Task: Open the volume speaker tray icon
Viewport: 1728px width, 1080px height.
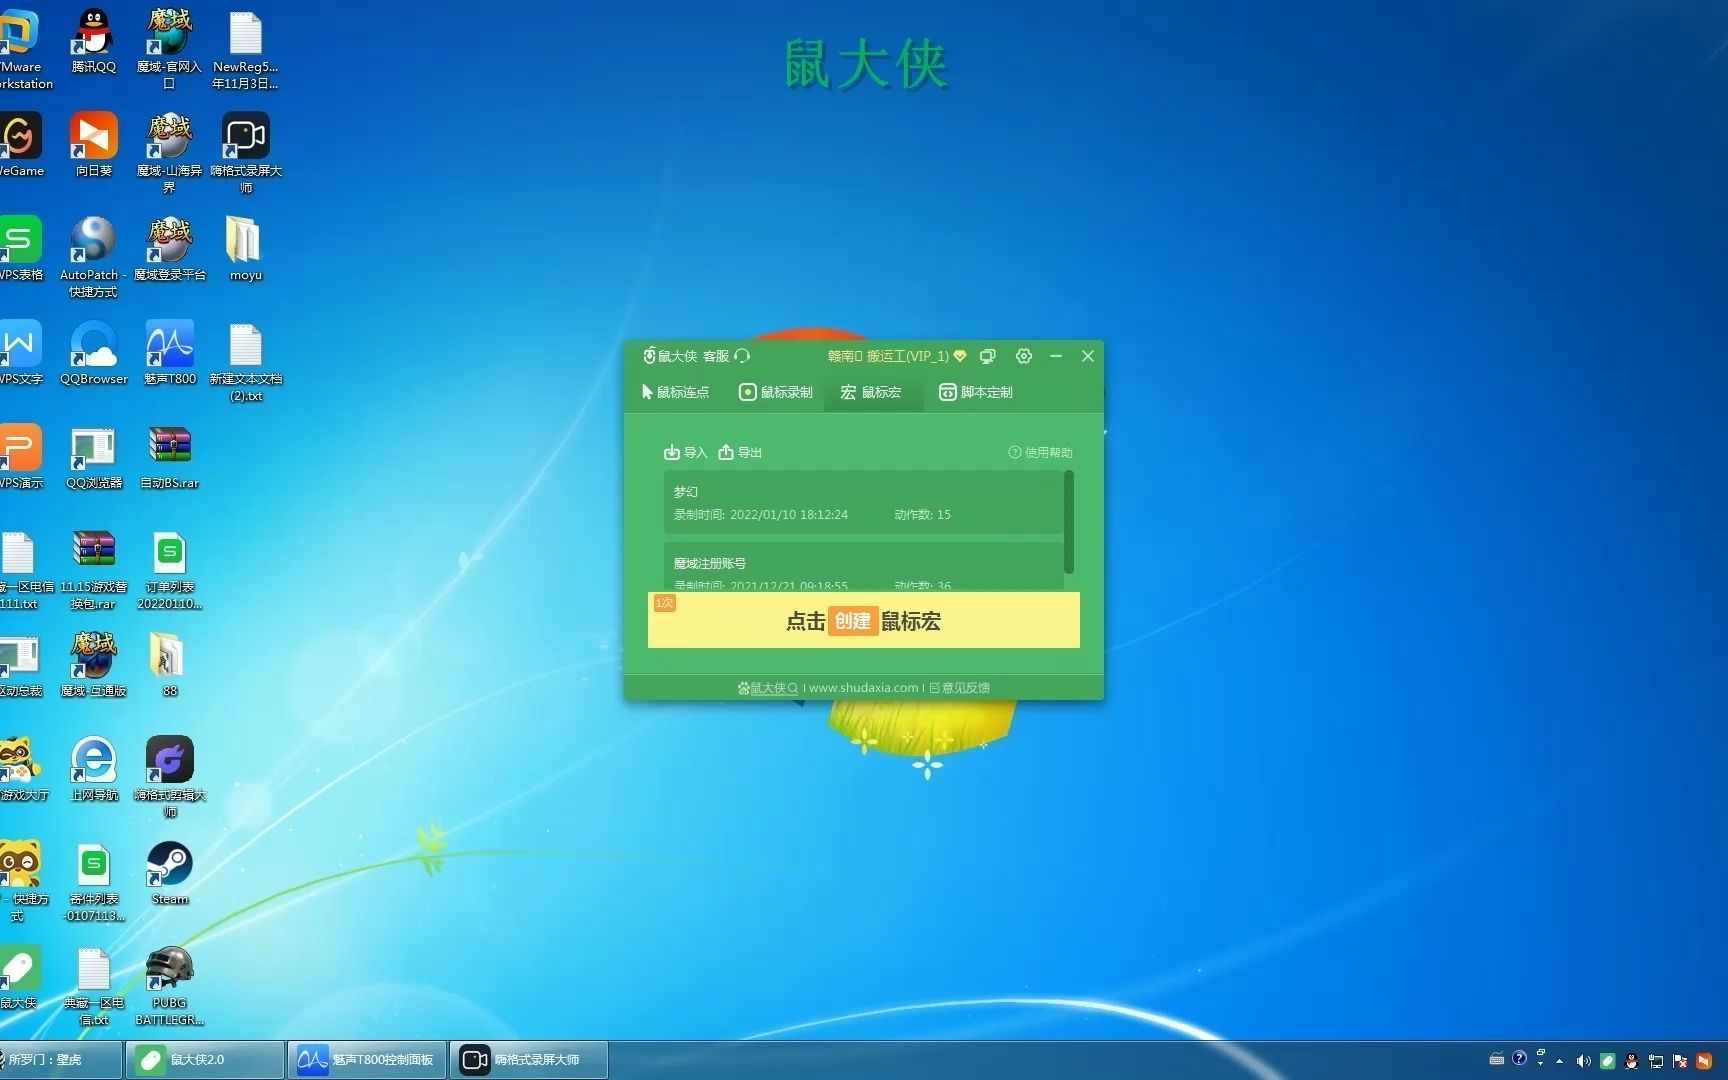Action: [x=1583, y=1061]
